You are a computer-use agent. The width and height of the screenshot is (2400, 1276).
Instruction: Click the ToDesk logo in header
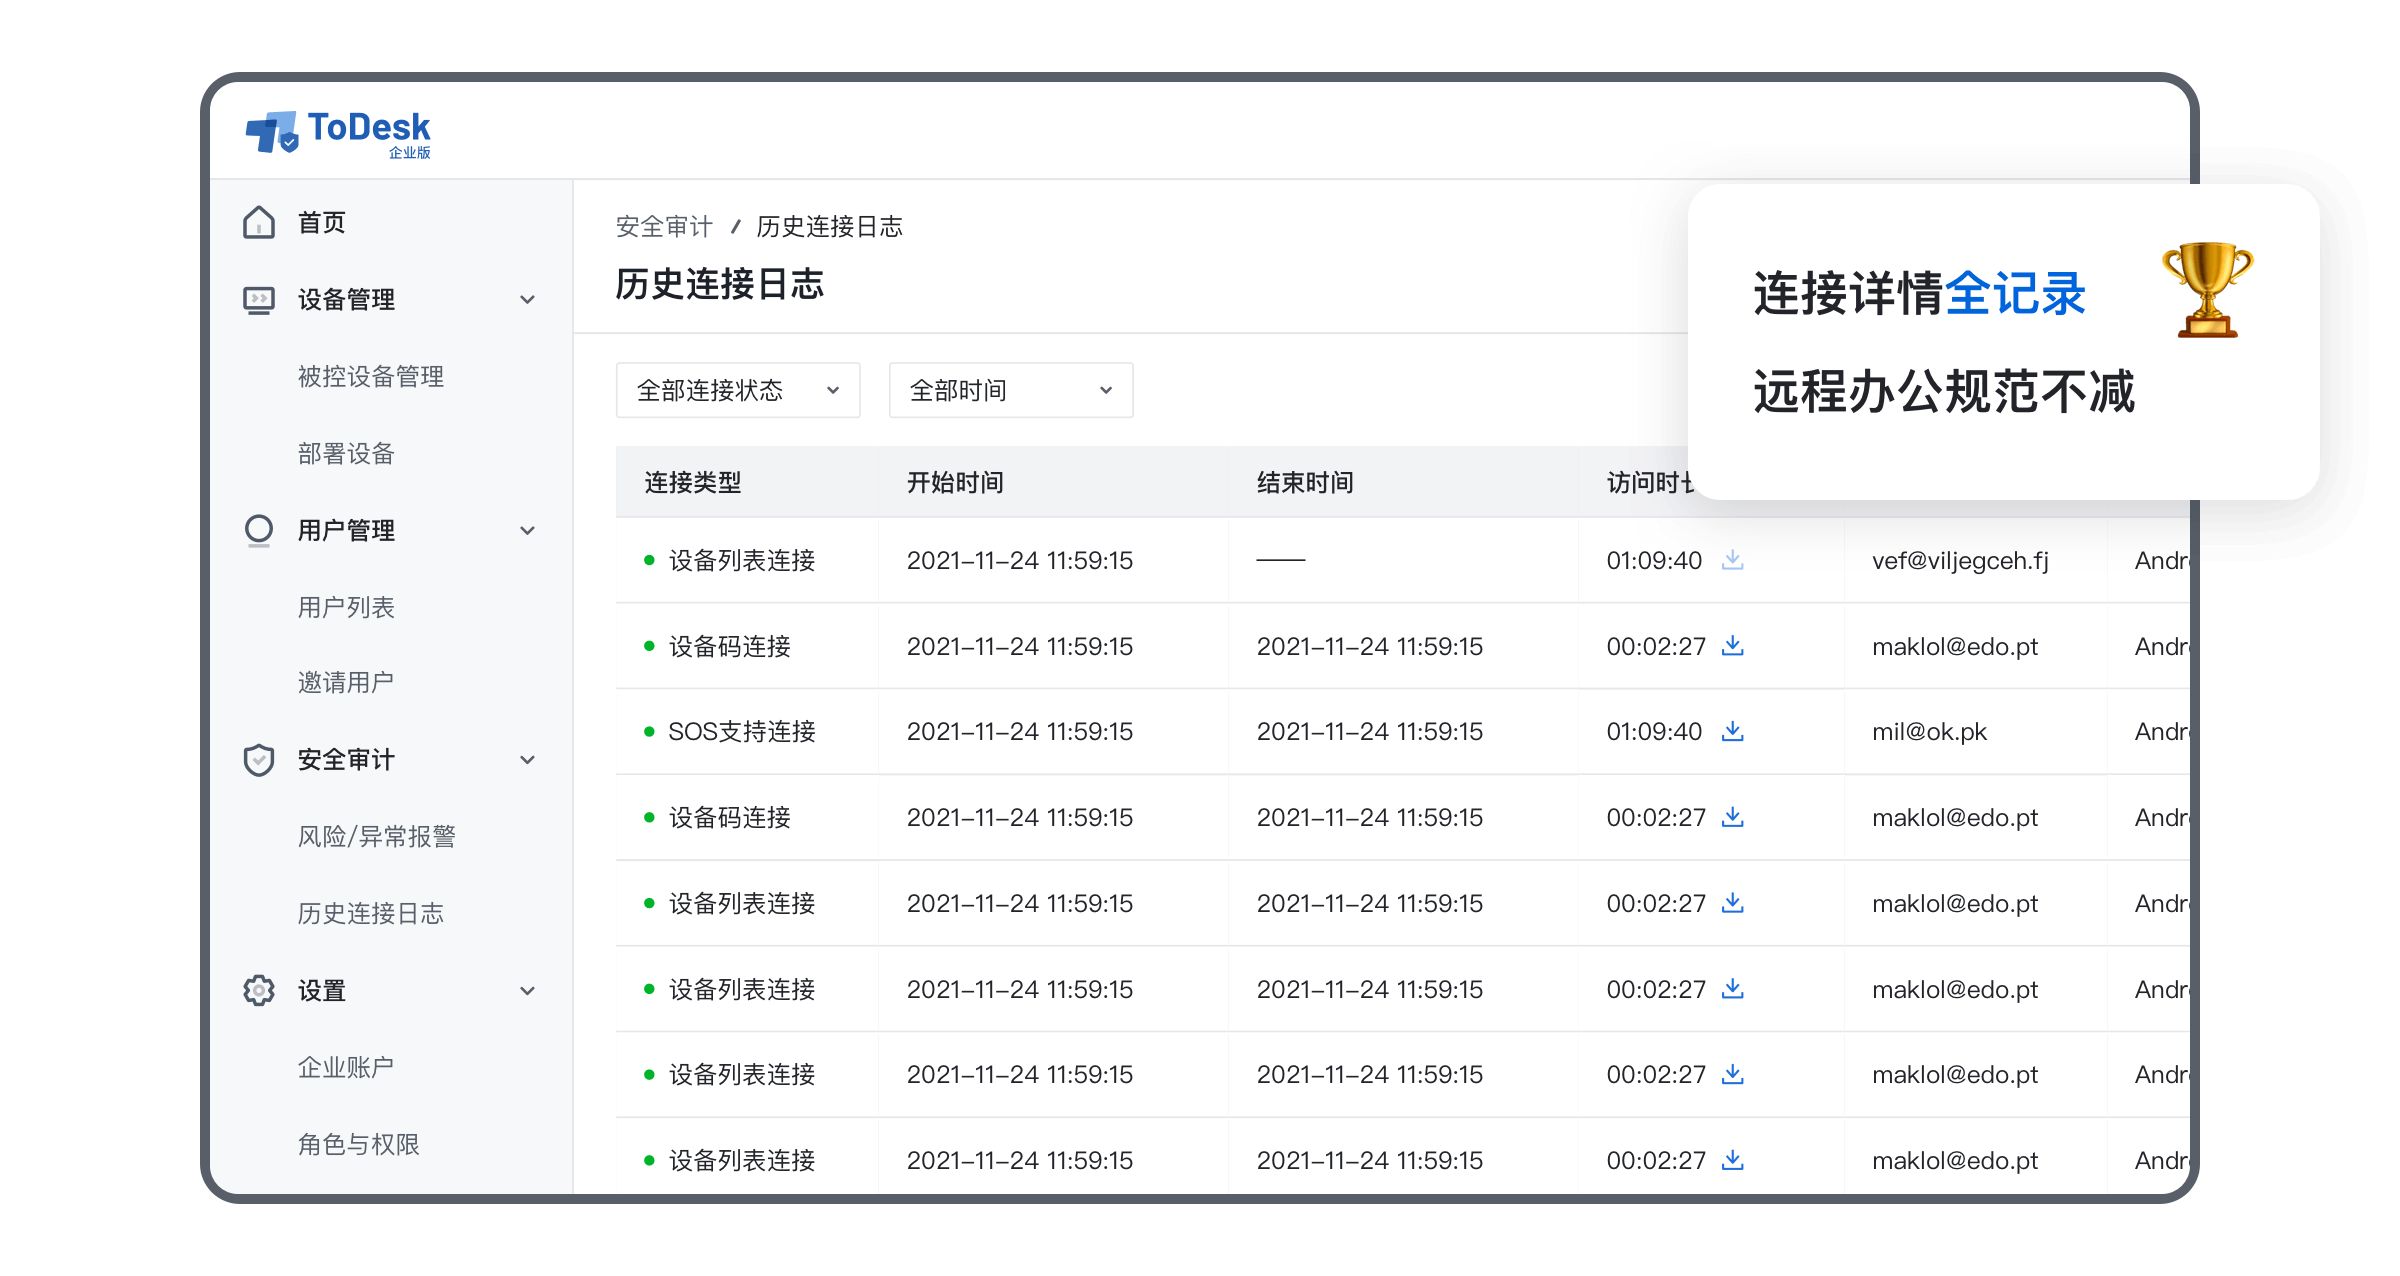click(x=338, y=133)
